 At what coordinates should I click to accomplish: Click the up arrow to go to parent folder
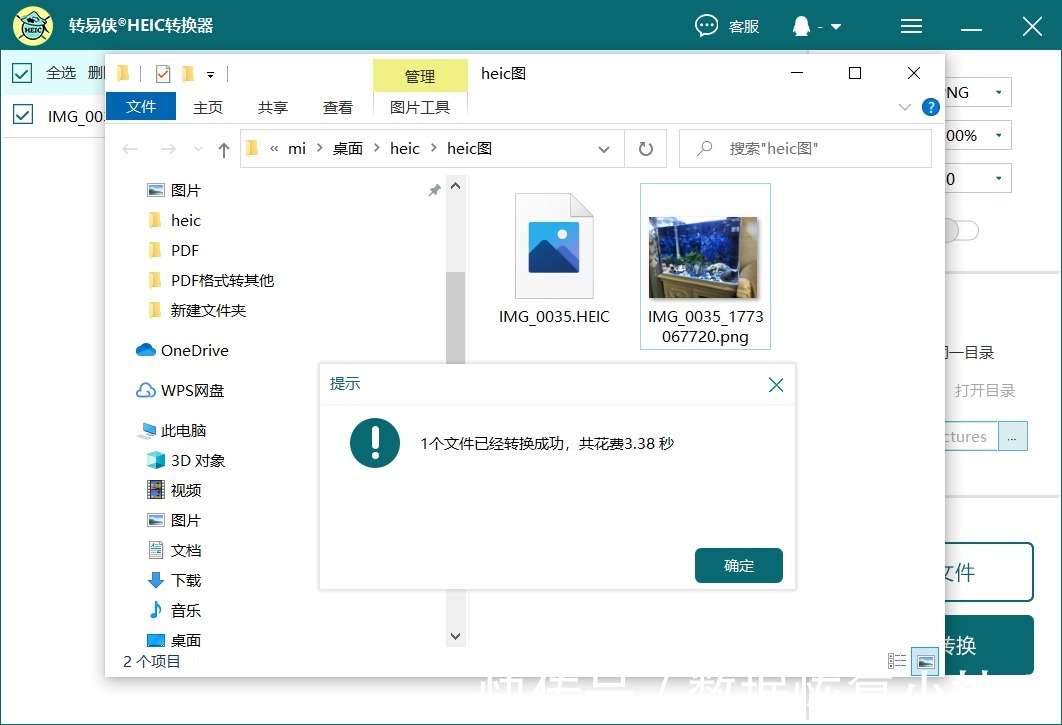[222, 148]
